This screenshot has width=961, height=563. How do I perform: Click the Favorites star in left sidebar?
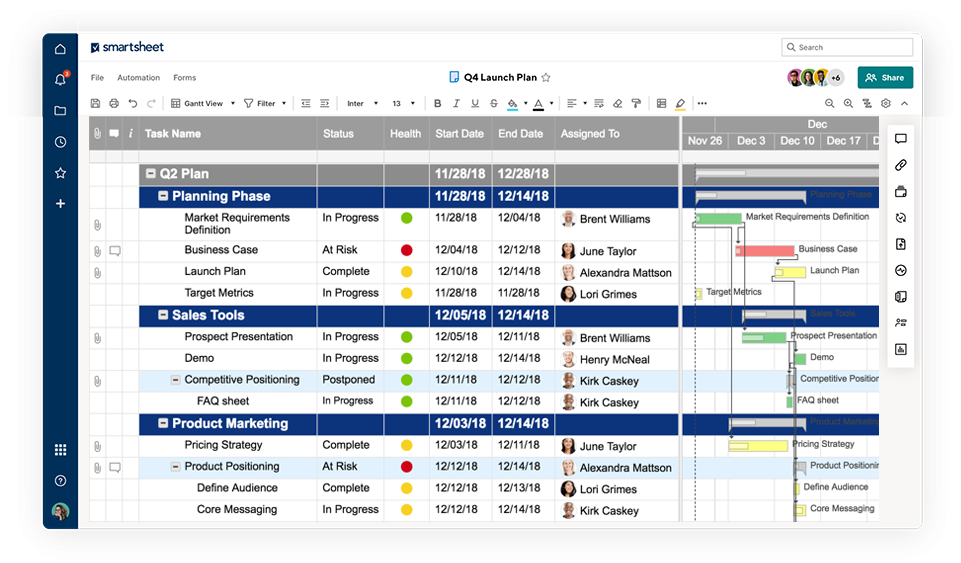click(x=60, y=173)
